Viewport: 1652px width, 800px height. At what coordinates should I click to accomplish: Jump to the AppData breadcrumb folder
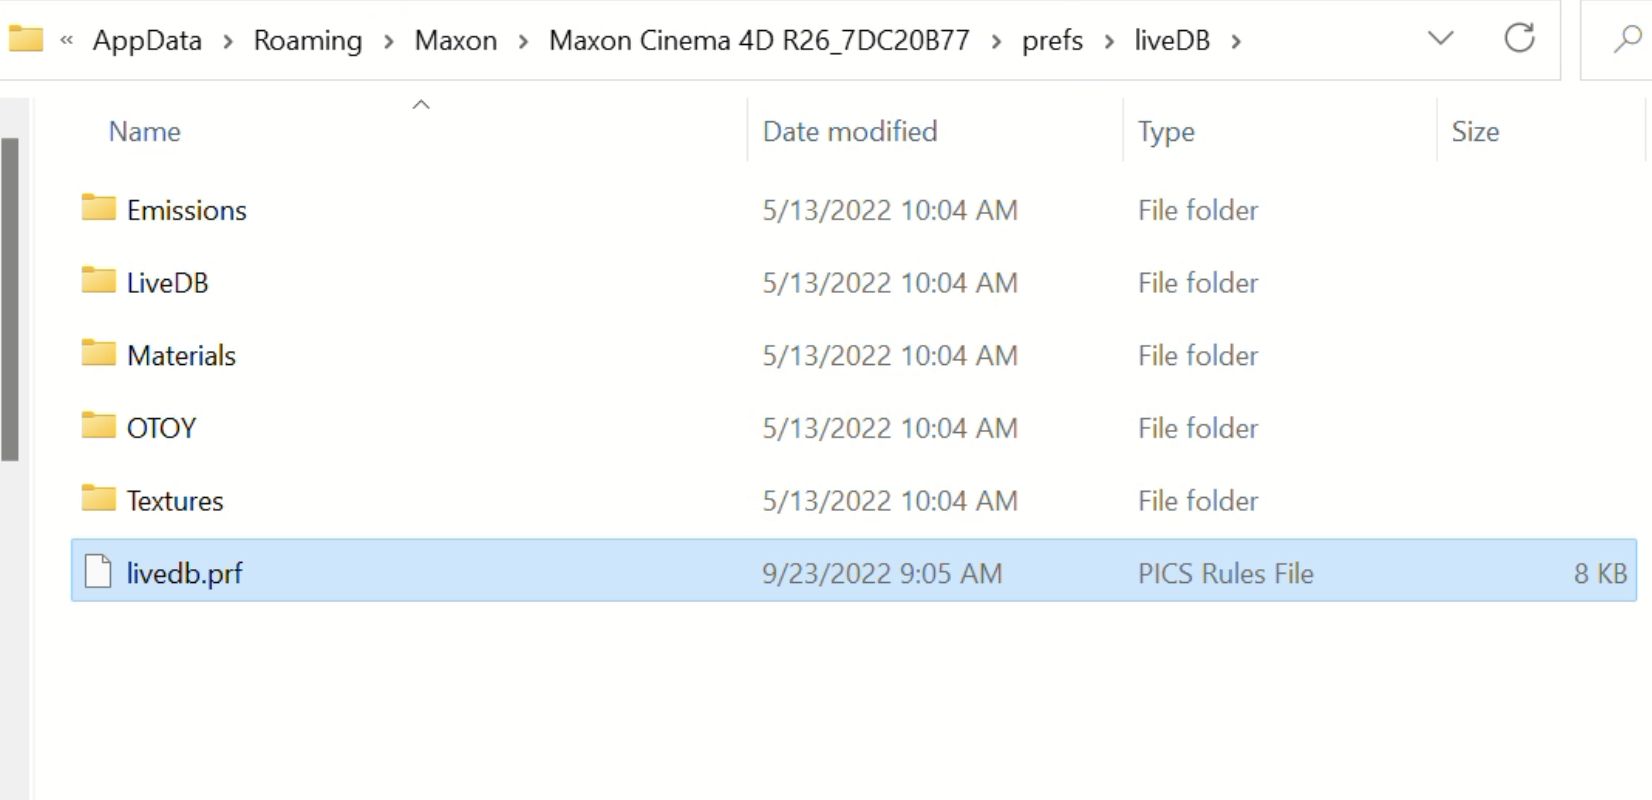coord(147,41)
